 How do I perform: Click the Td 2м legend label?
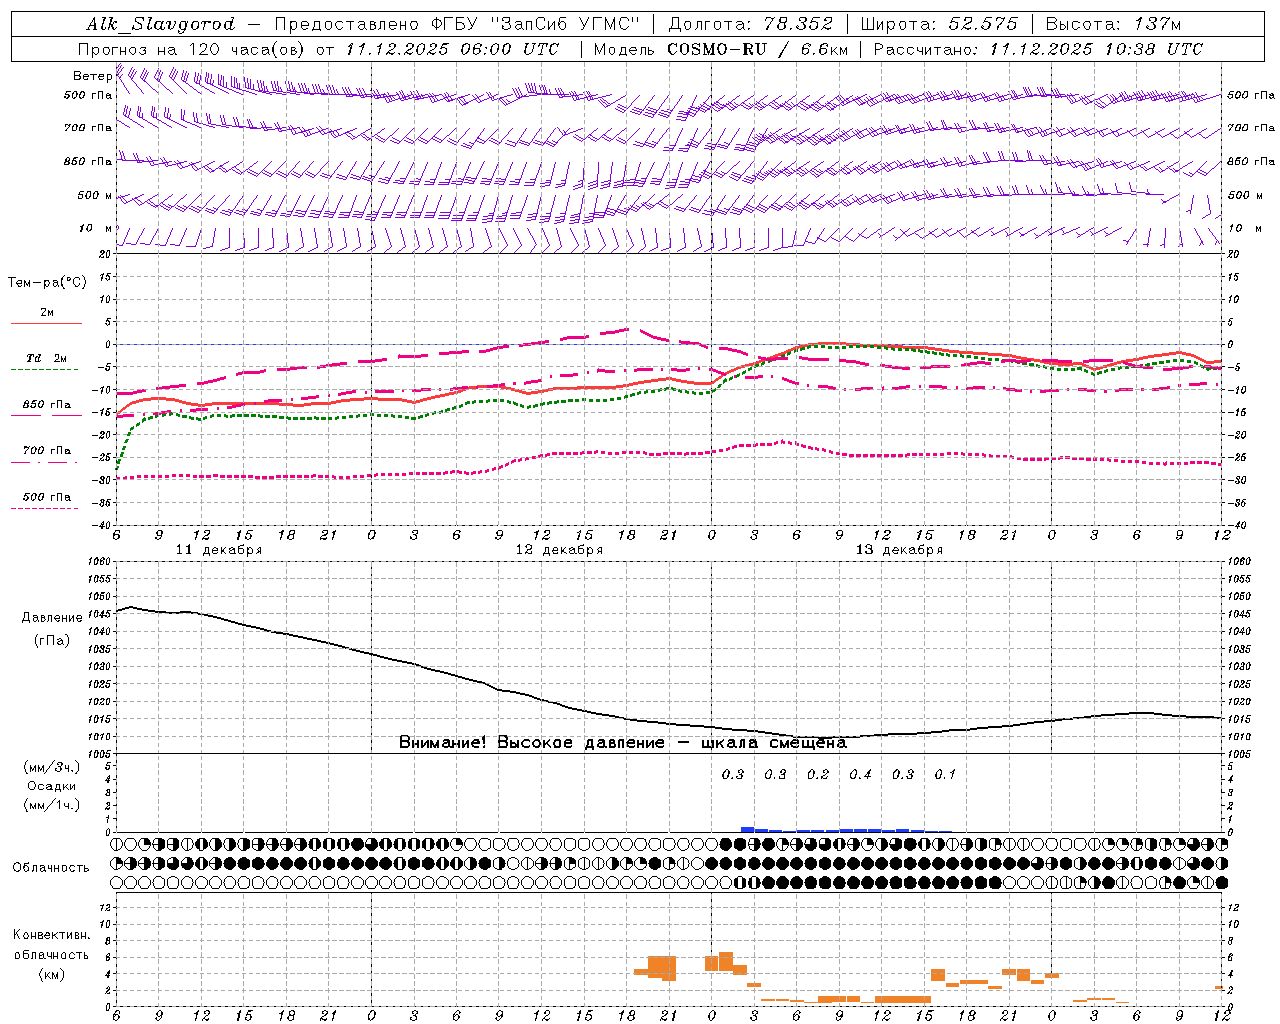(47, 358)
